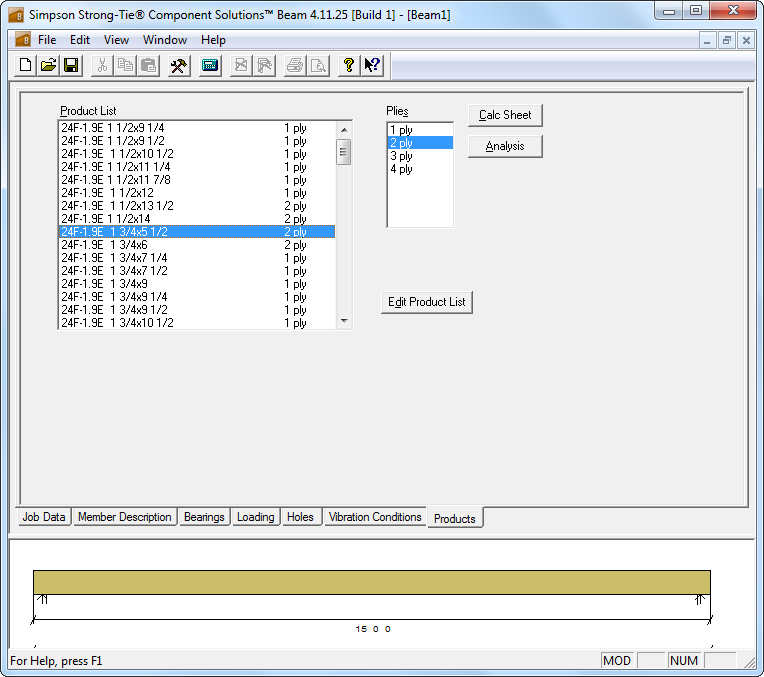Select product 24F-1.9E 1 1/2x11 1/4

(x=197, y=167)
